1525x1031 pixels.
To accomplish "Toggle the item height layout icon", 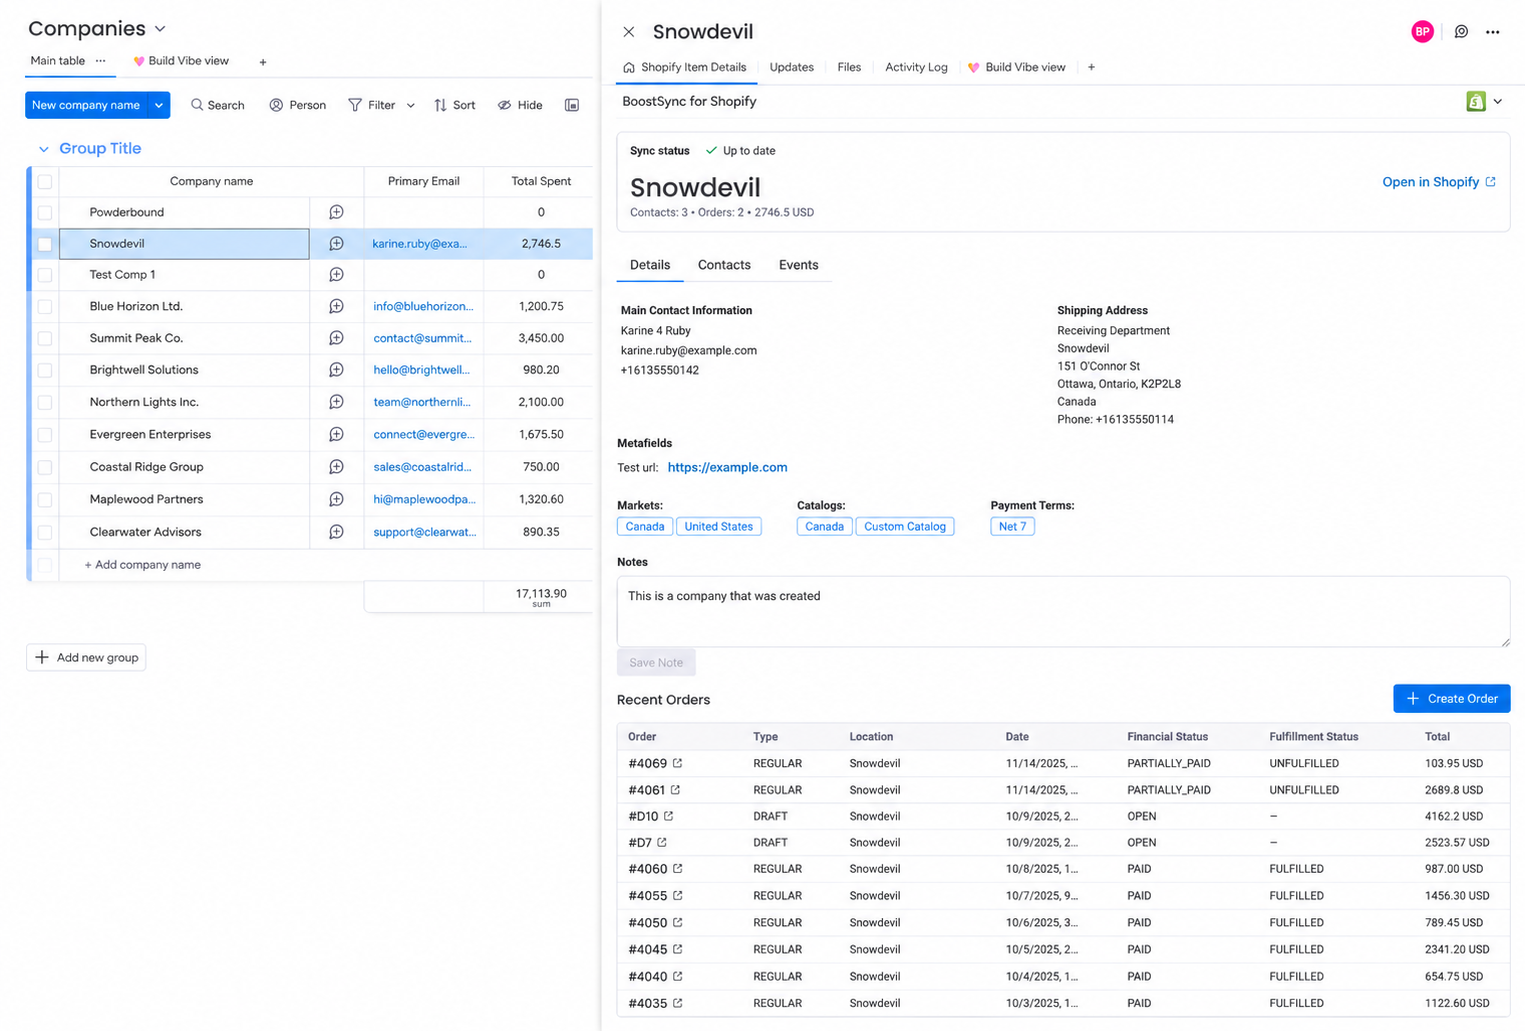I will 572,105.
